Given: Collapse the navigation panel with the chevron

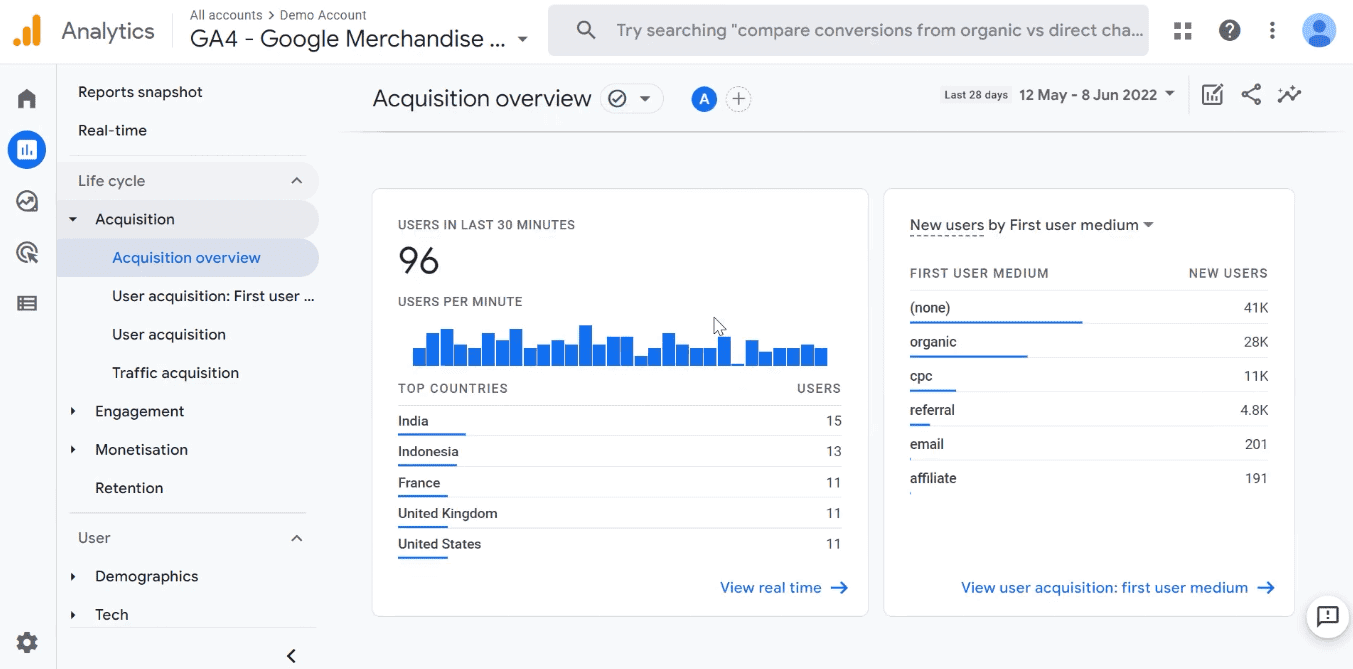Looking at the screenshot, I should tap(291, 656).
